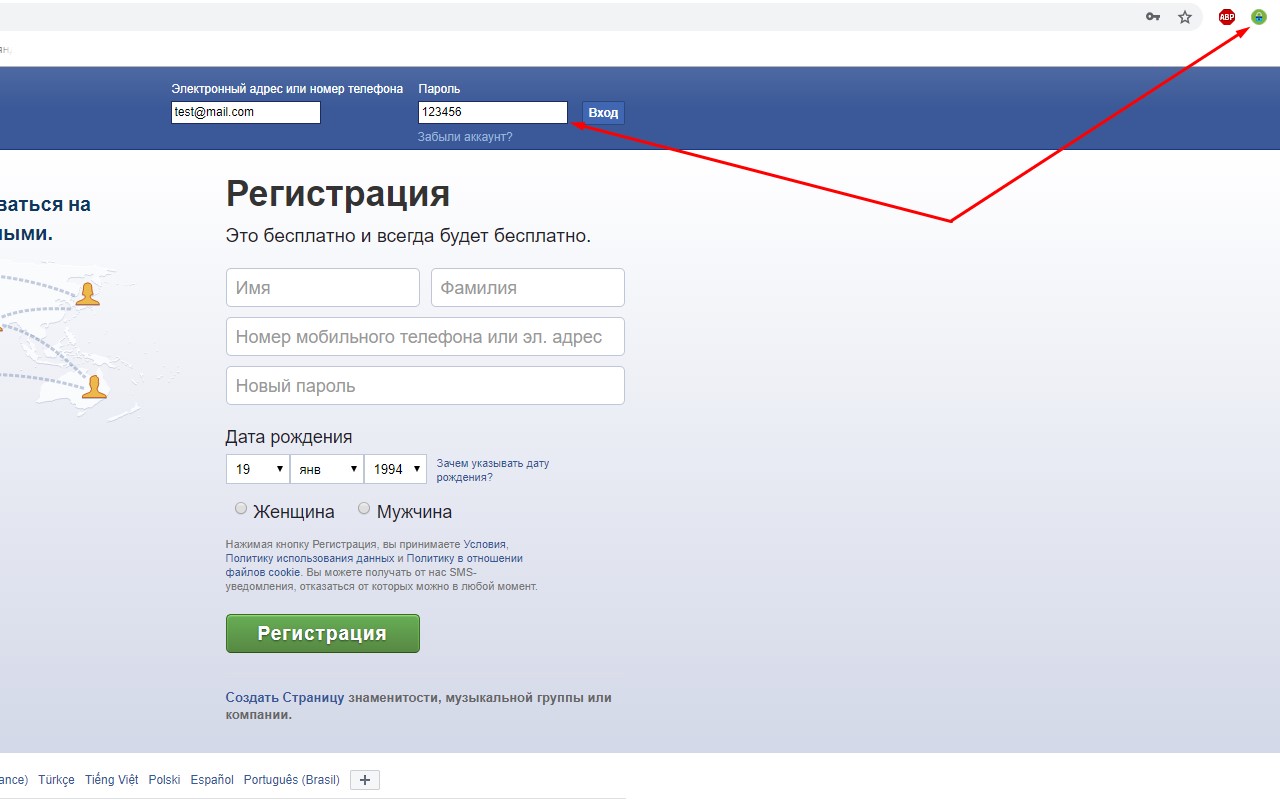Screen dimensions: 1280x800
Task: Click the Adblock Plus extension icon
Action: (x=1226, y=16)
